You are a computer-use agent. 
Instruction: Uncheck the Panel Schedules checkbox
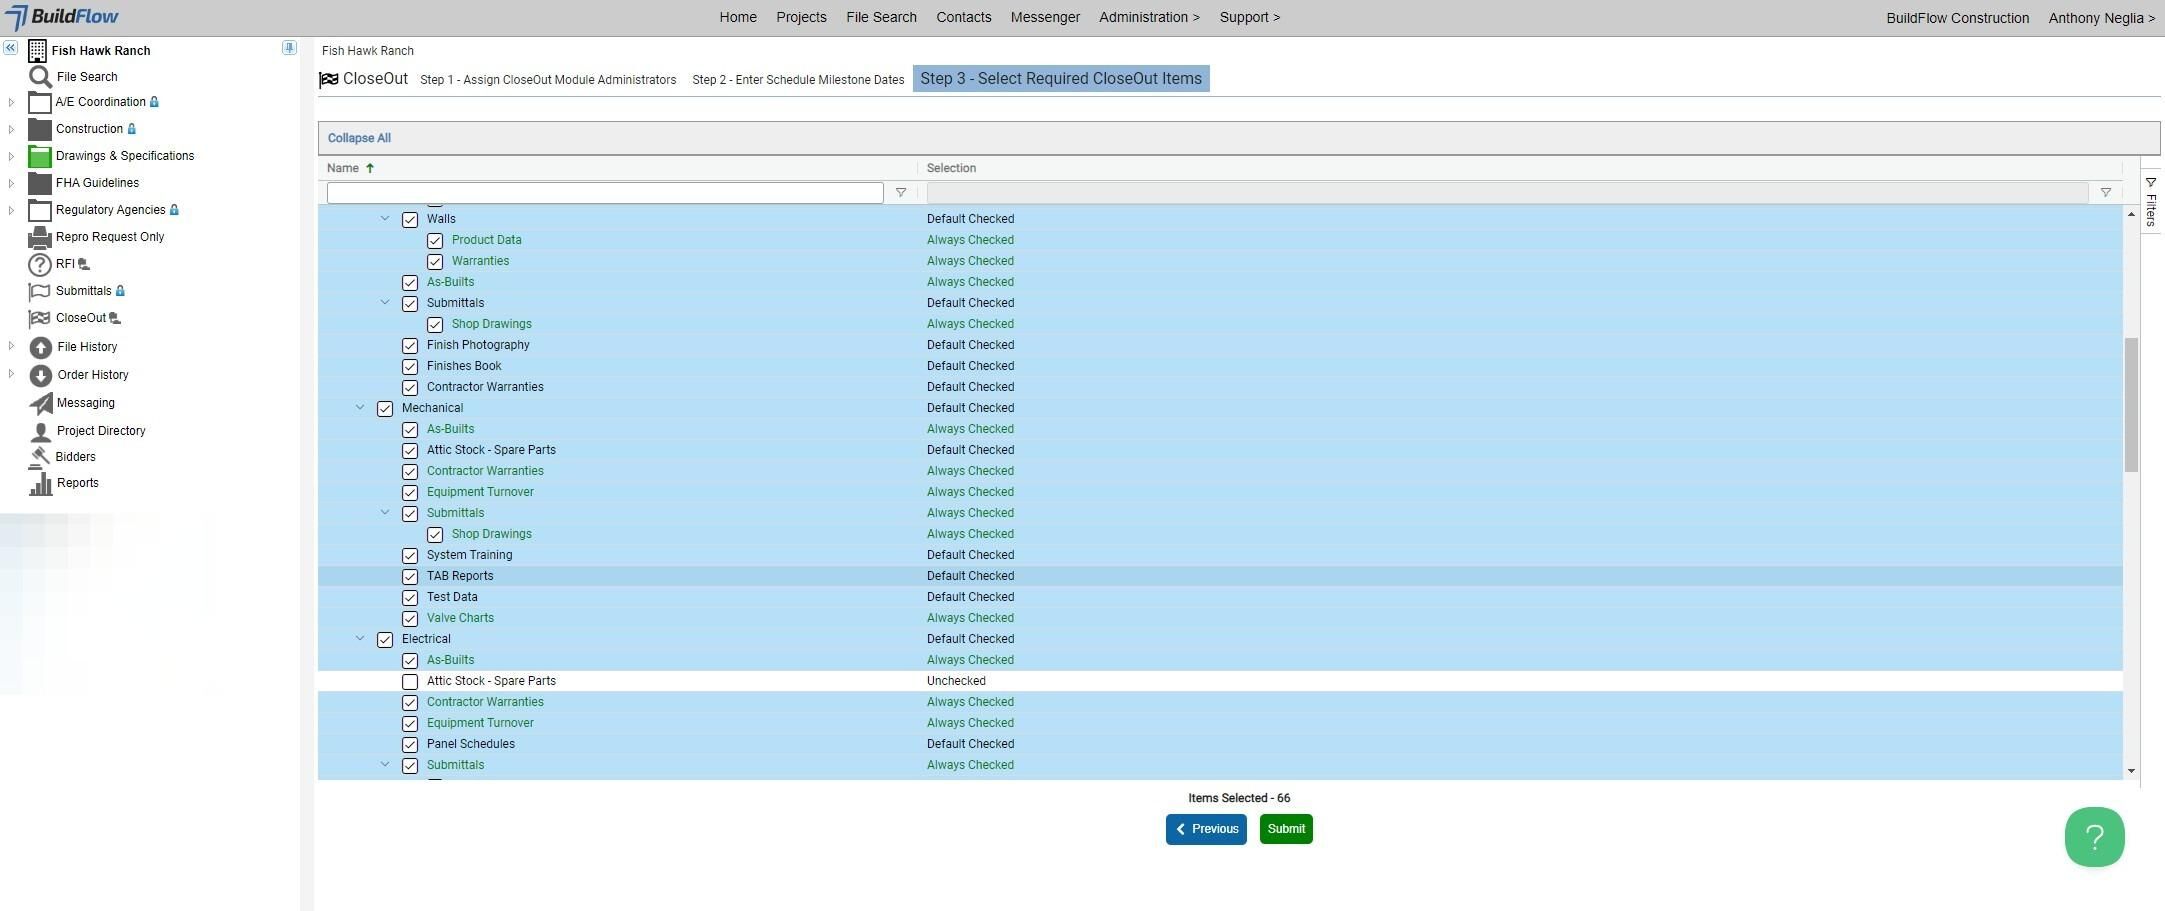410,745
